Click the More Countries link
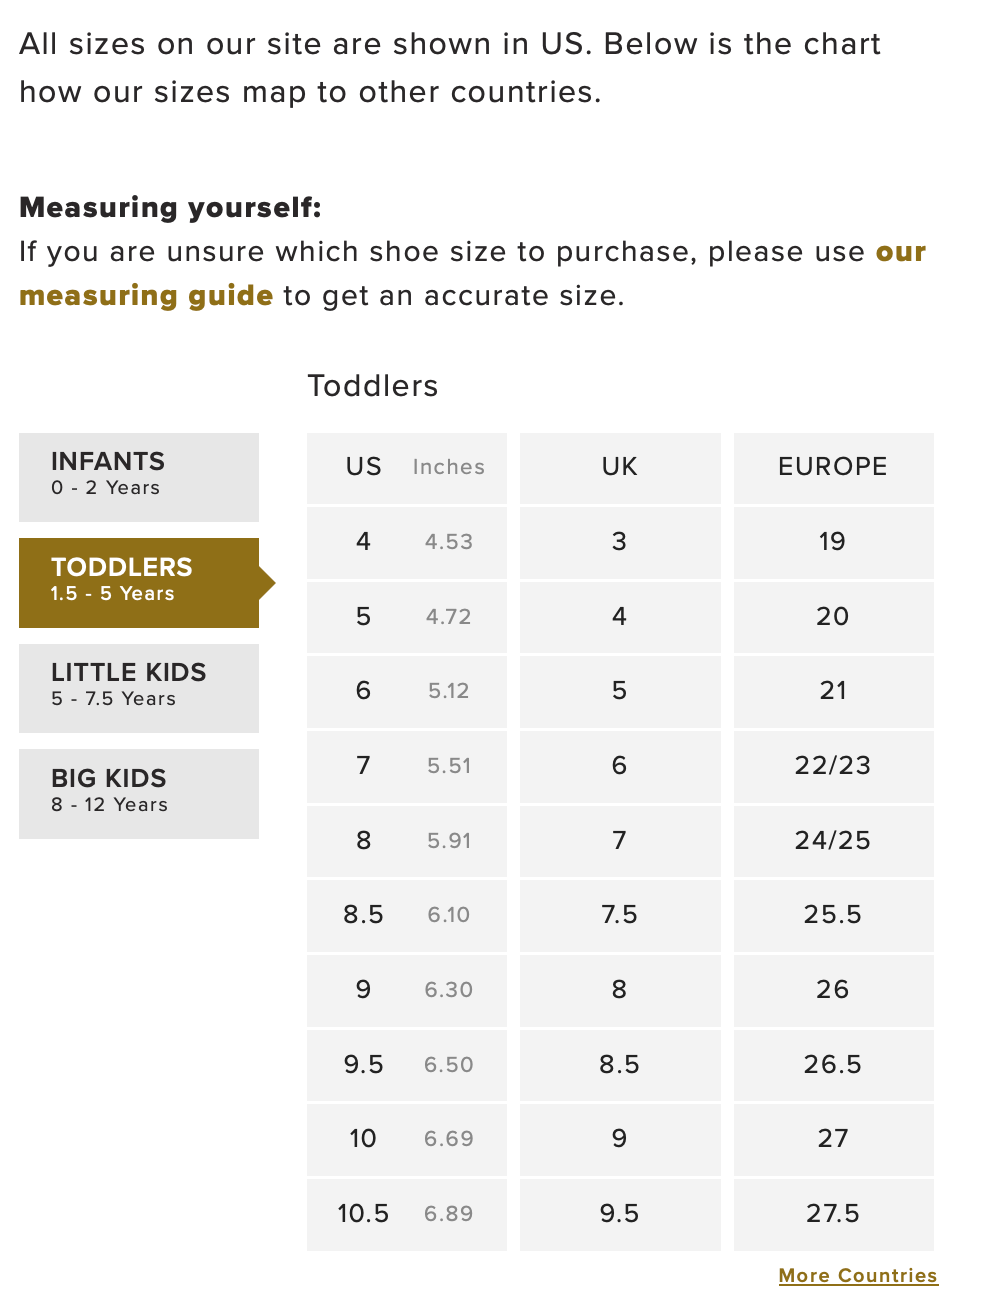 (858, 1276)
